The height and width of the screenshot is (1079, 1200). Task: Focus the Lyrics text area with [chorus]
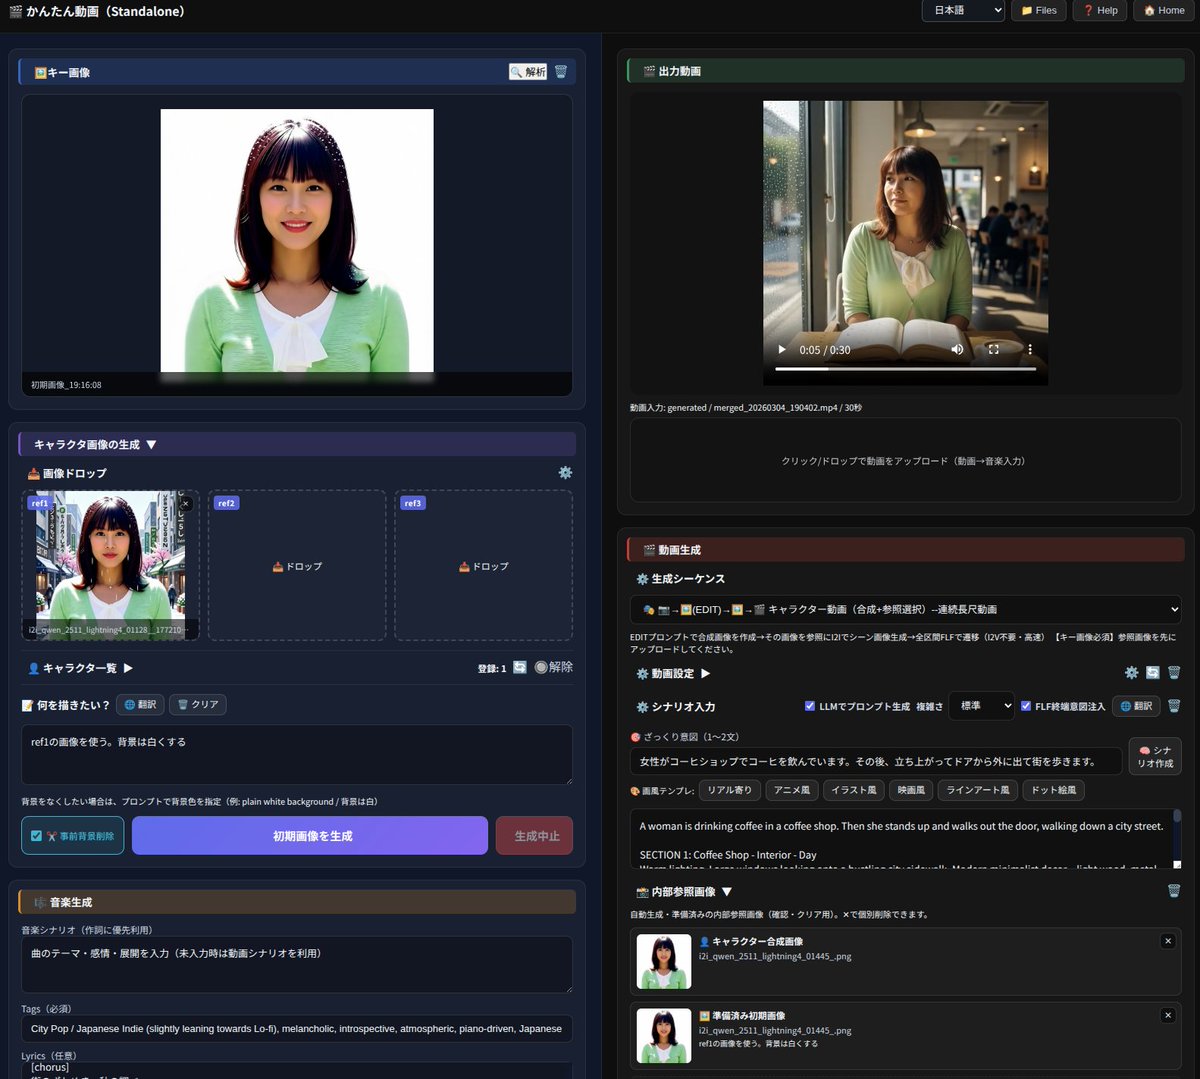click(297, 1070)
